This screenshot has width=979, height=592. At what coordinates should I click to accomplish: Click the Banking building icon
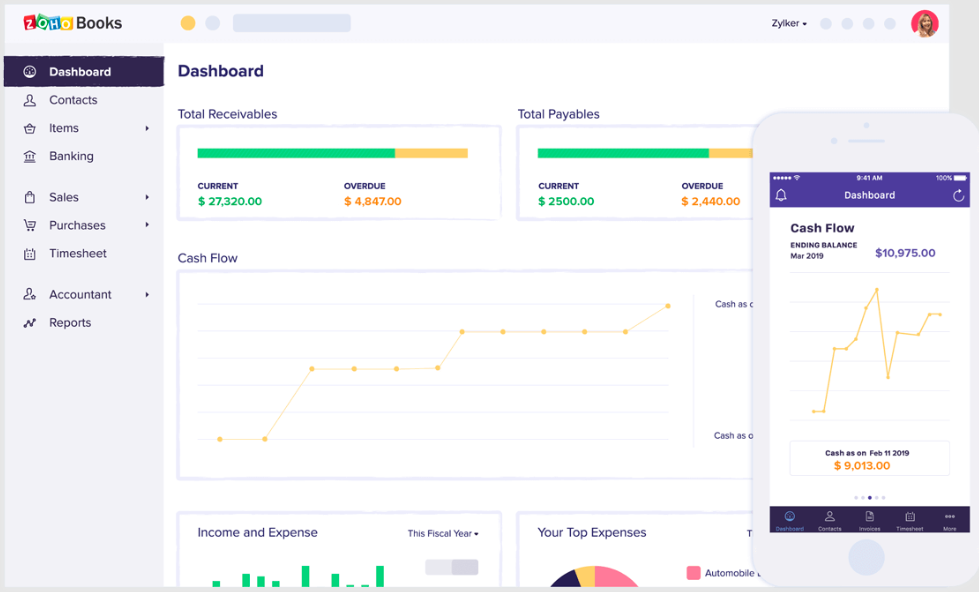29,156
